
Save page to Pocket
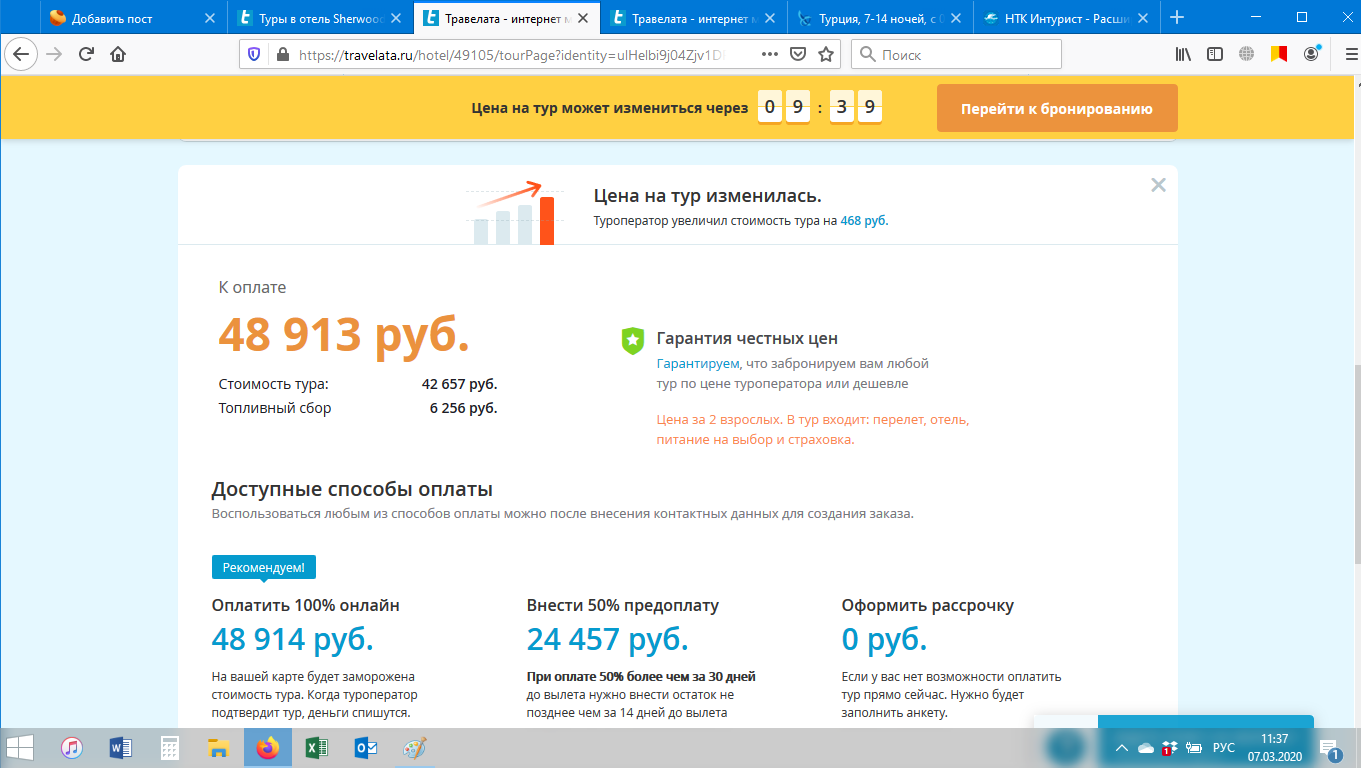798,54
